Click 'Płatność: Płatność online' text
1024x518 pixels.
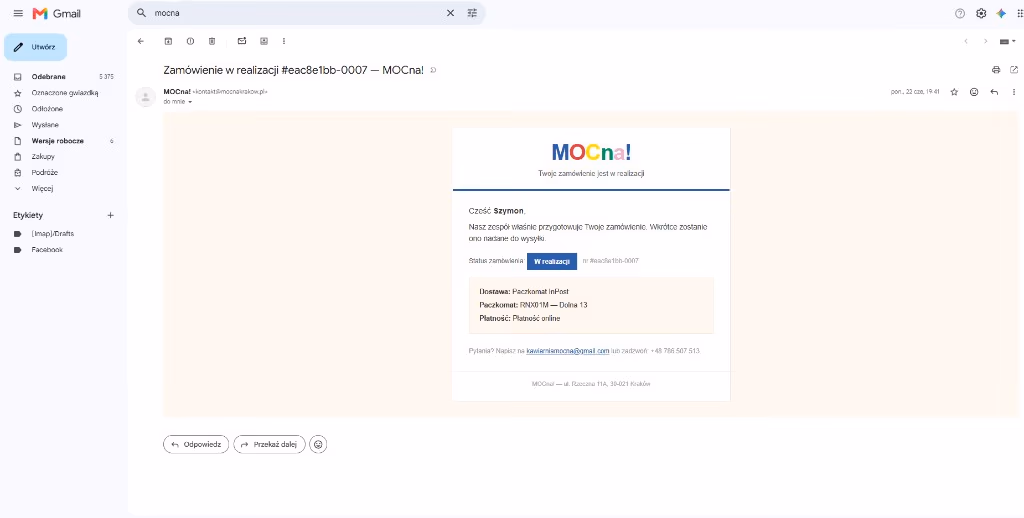tap(520, 319)
